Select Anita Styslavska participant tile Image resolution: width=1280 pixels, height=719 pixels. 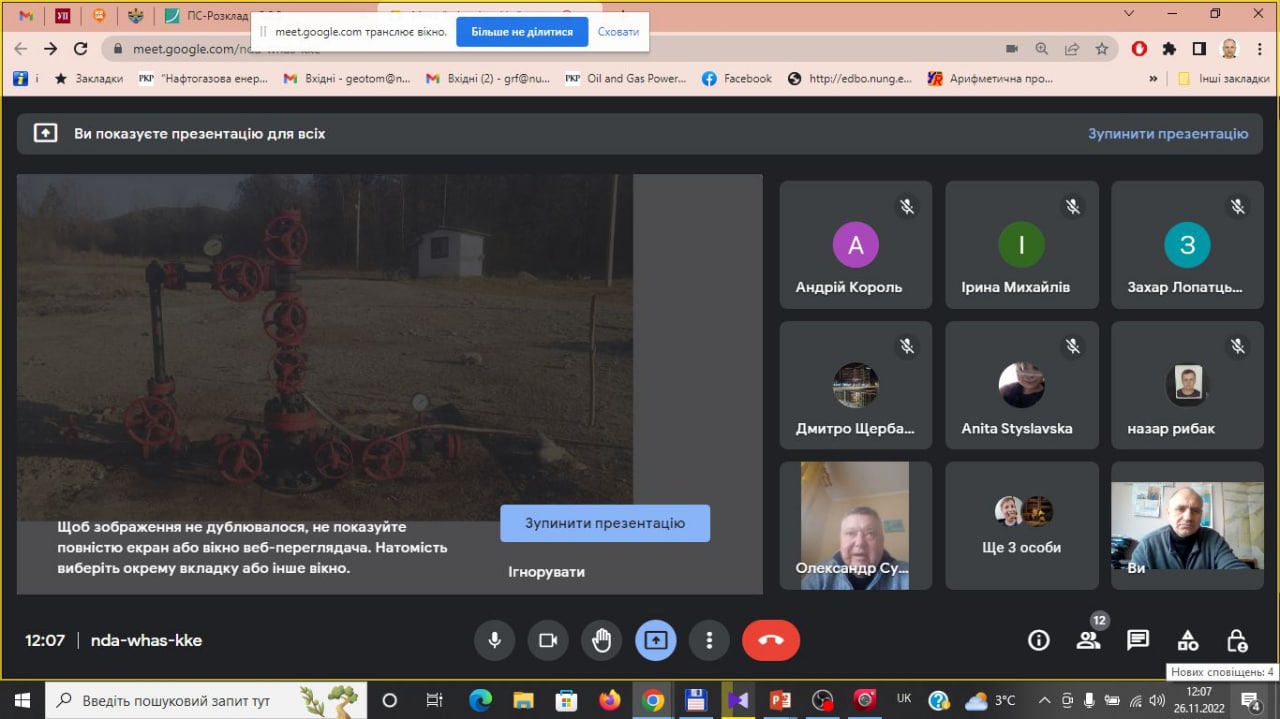(1021, 385)
